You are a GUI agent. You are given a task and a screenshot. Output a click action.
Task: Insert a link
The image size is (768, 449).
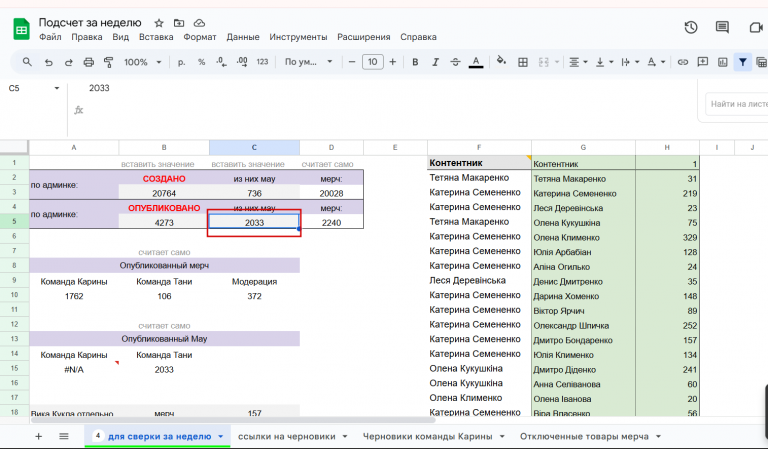tap(683, 62)
